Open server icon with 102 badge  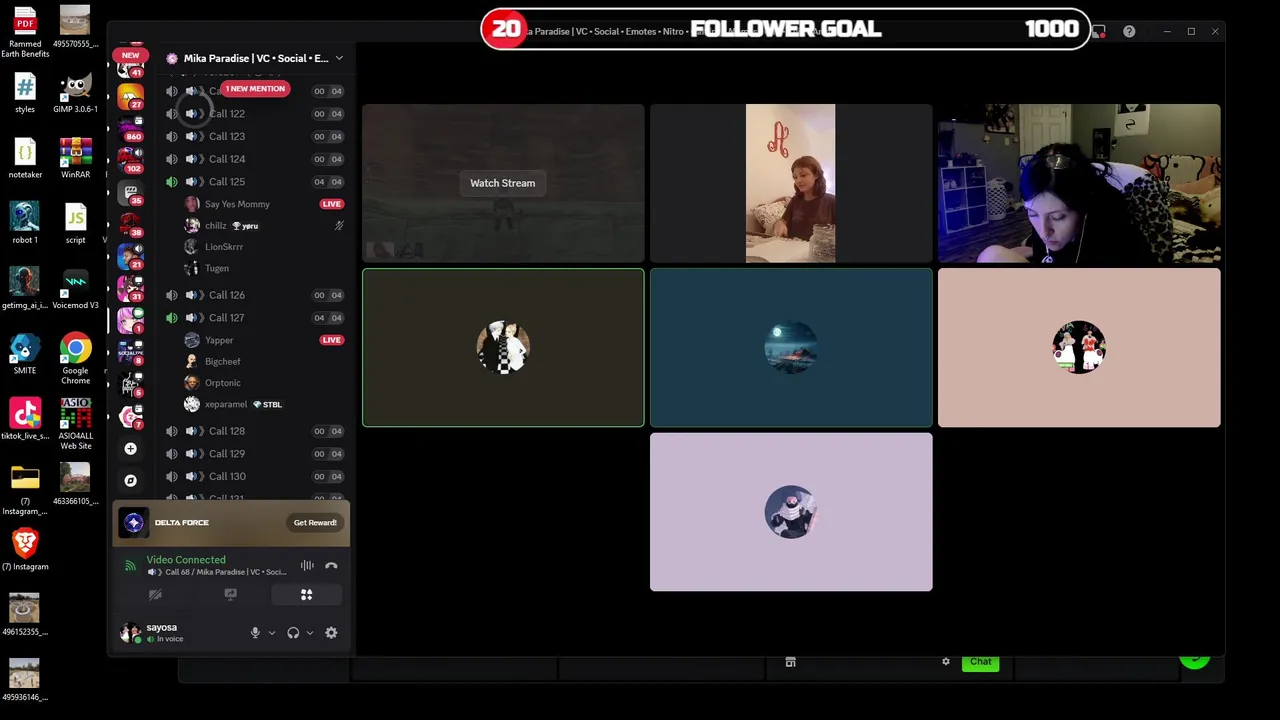pyautogui.click(x=130, y=160)
